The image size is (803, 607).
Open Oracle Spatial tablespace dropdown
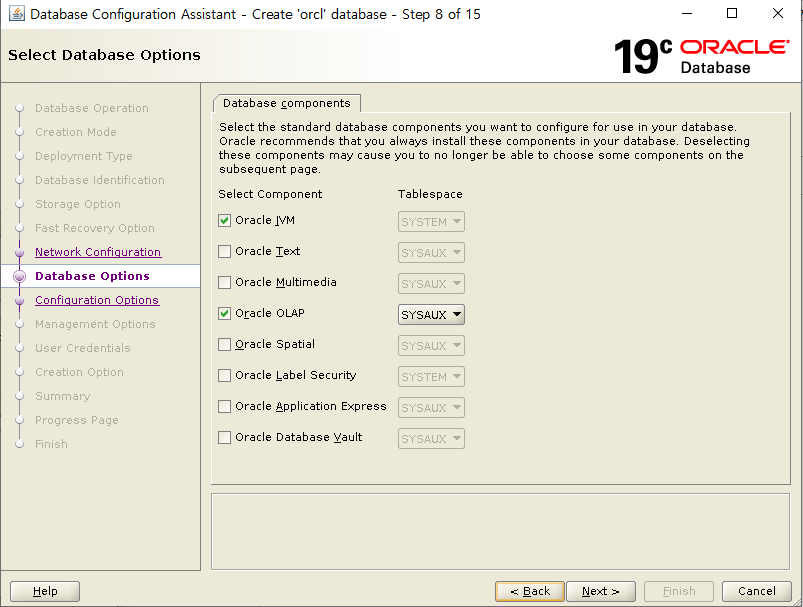point(431,346)
